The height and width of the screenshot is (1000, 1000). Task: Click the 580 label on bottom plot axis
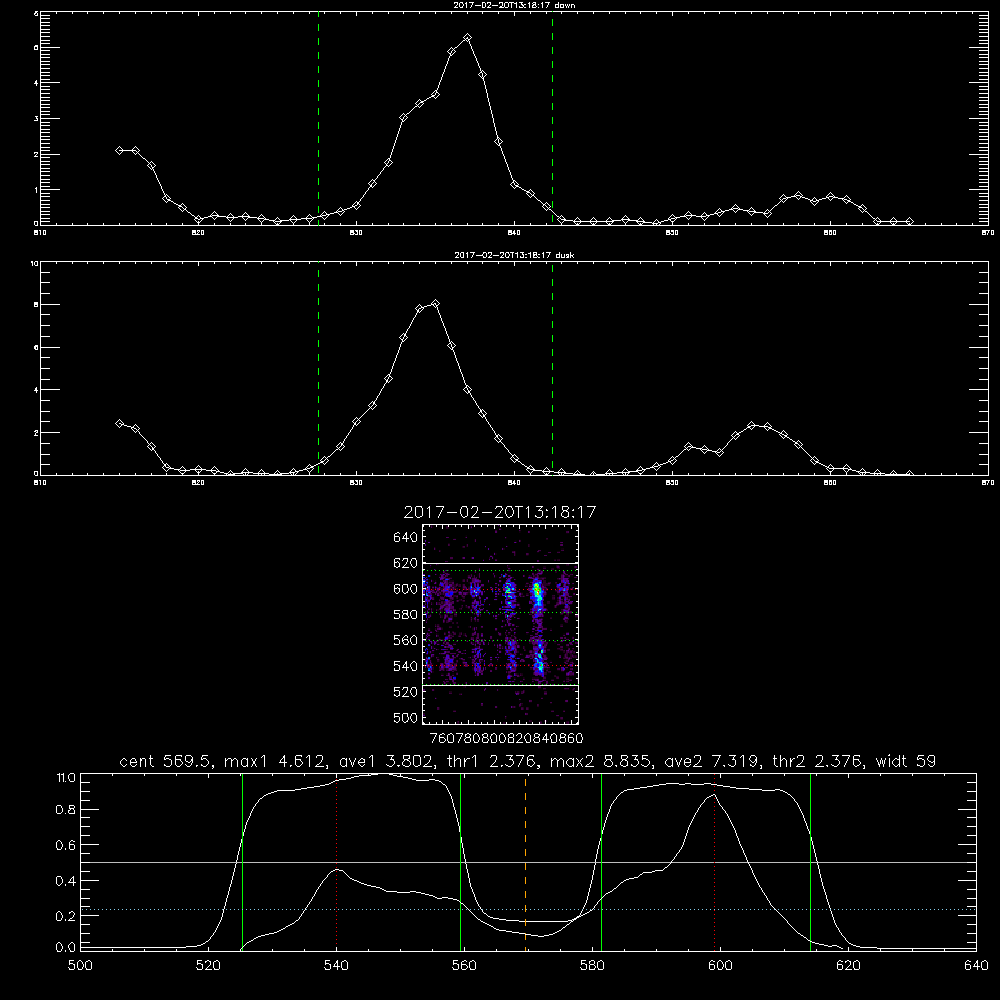point(592,966)
